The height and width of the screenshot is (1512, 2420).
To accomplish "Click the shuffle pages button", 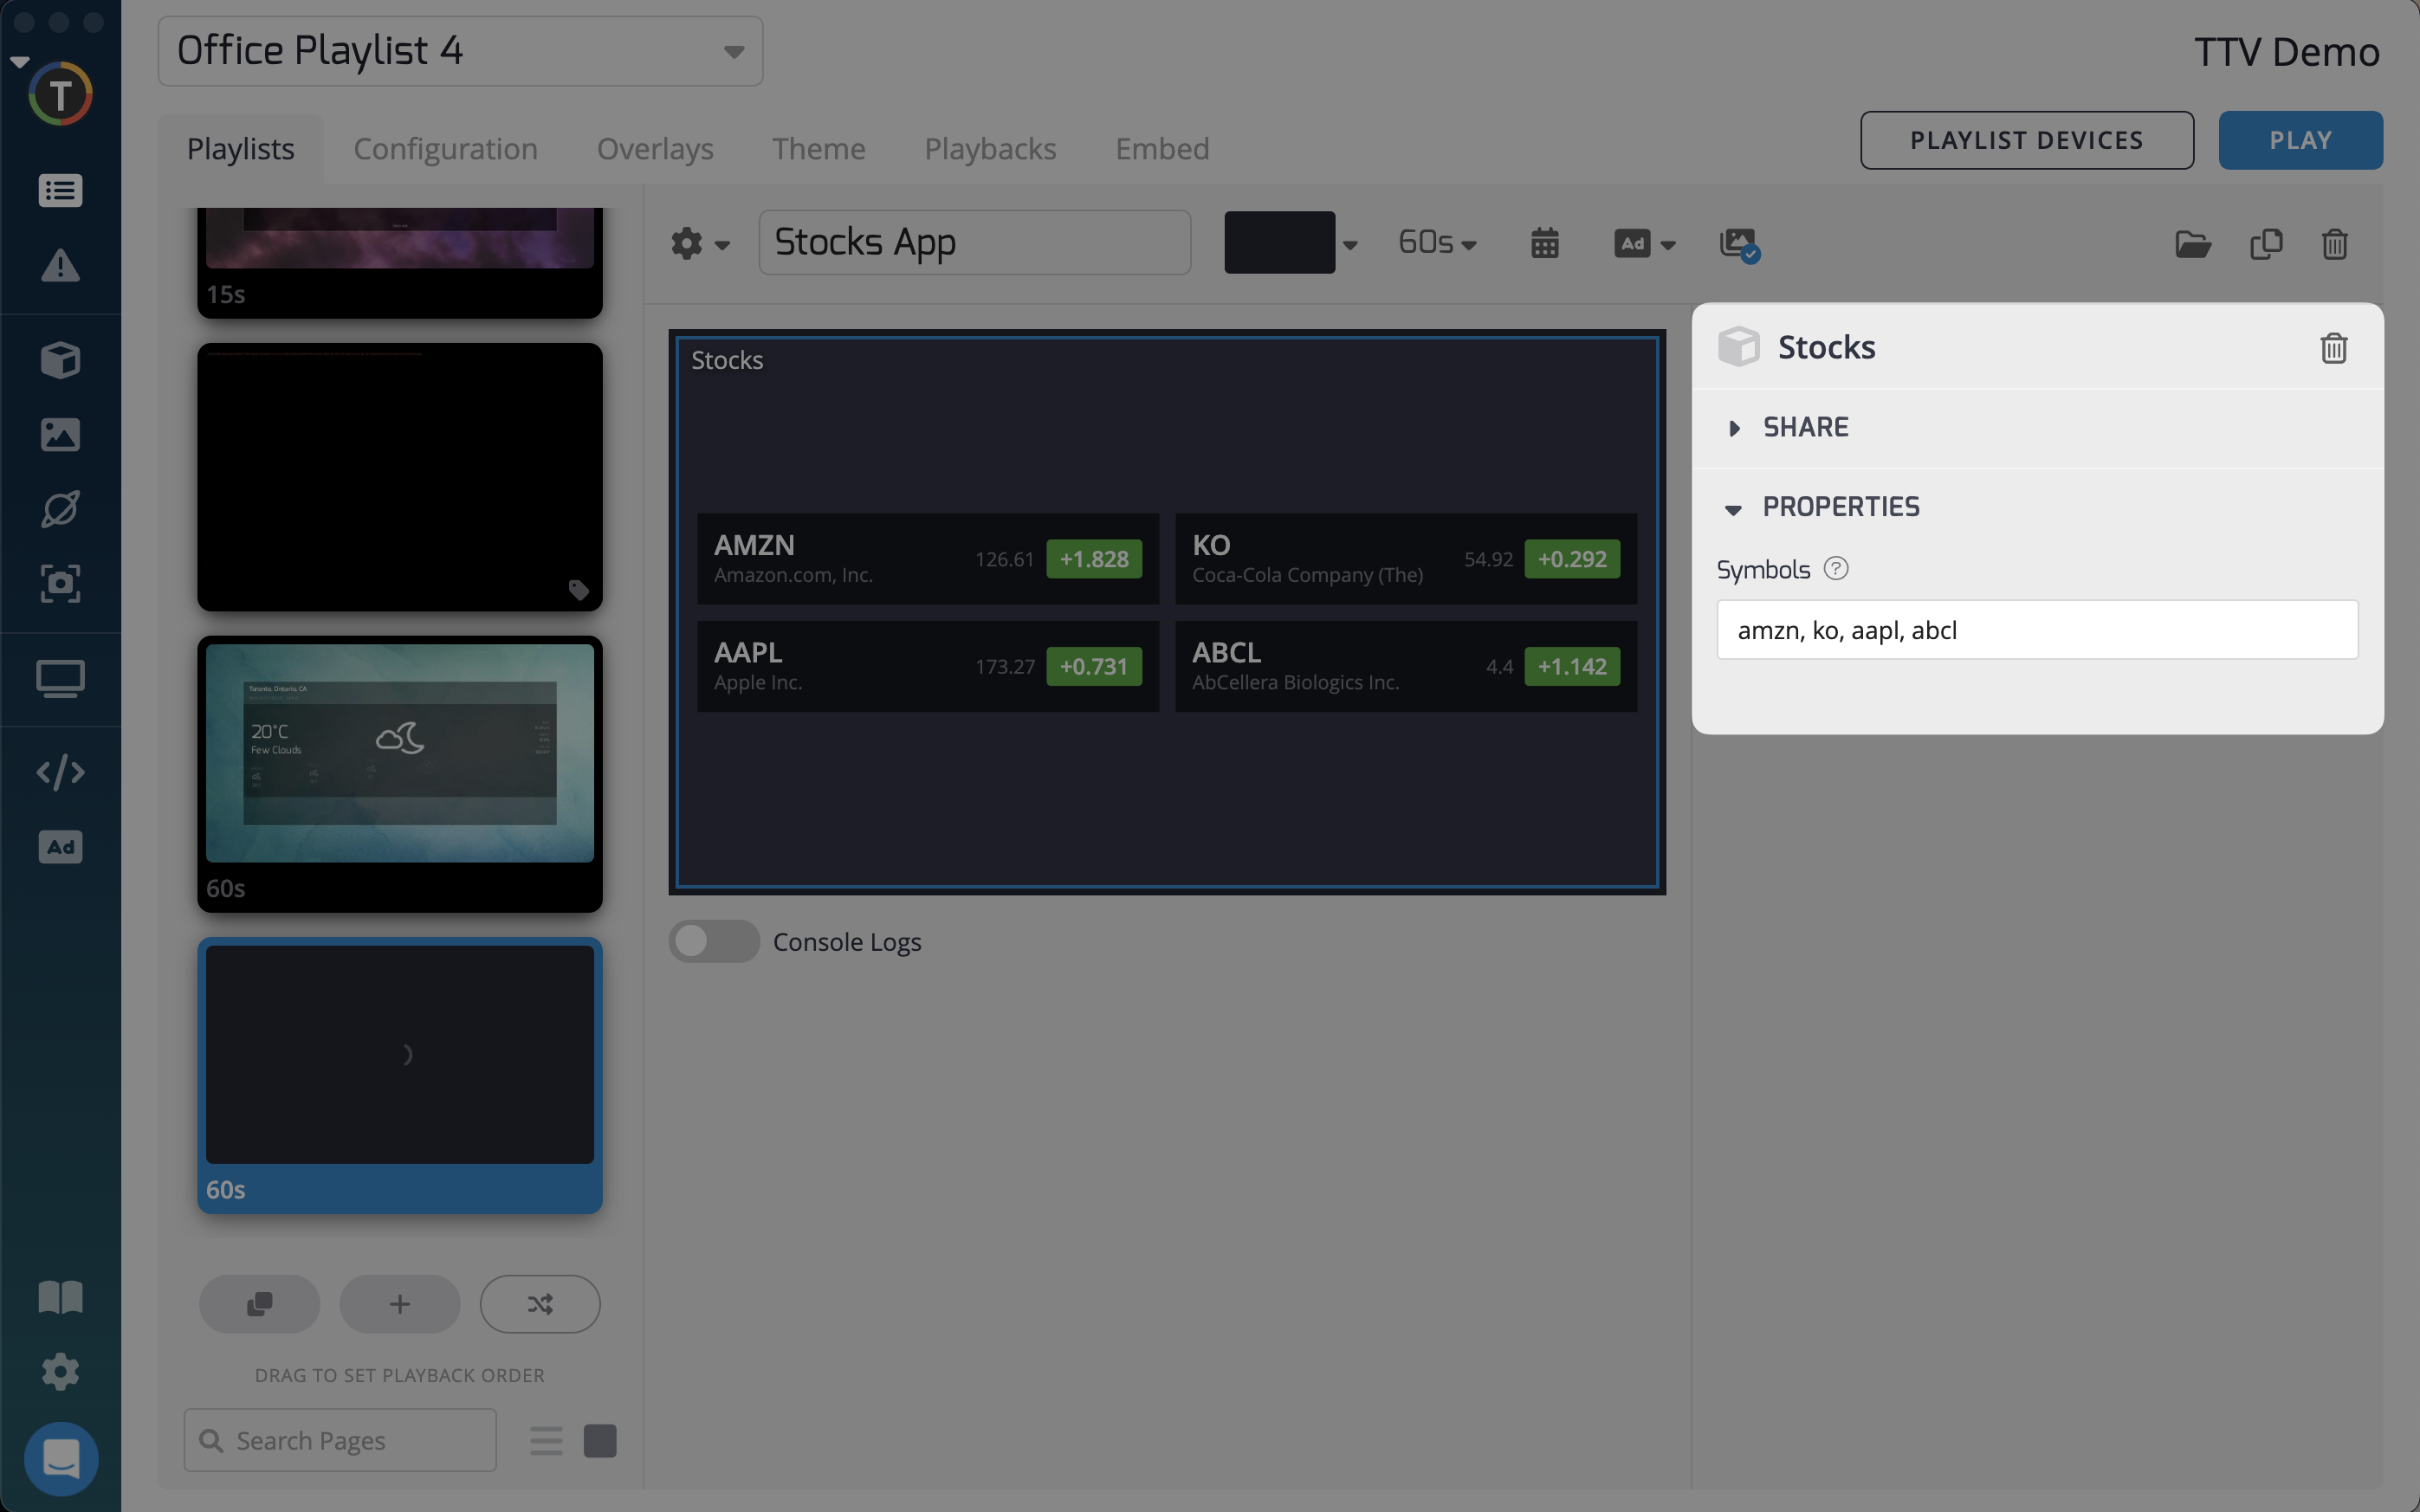I will point(539,1303).
